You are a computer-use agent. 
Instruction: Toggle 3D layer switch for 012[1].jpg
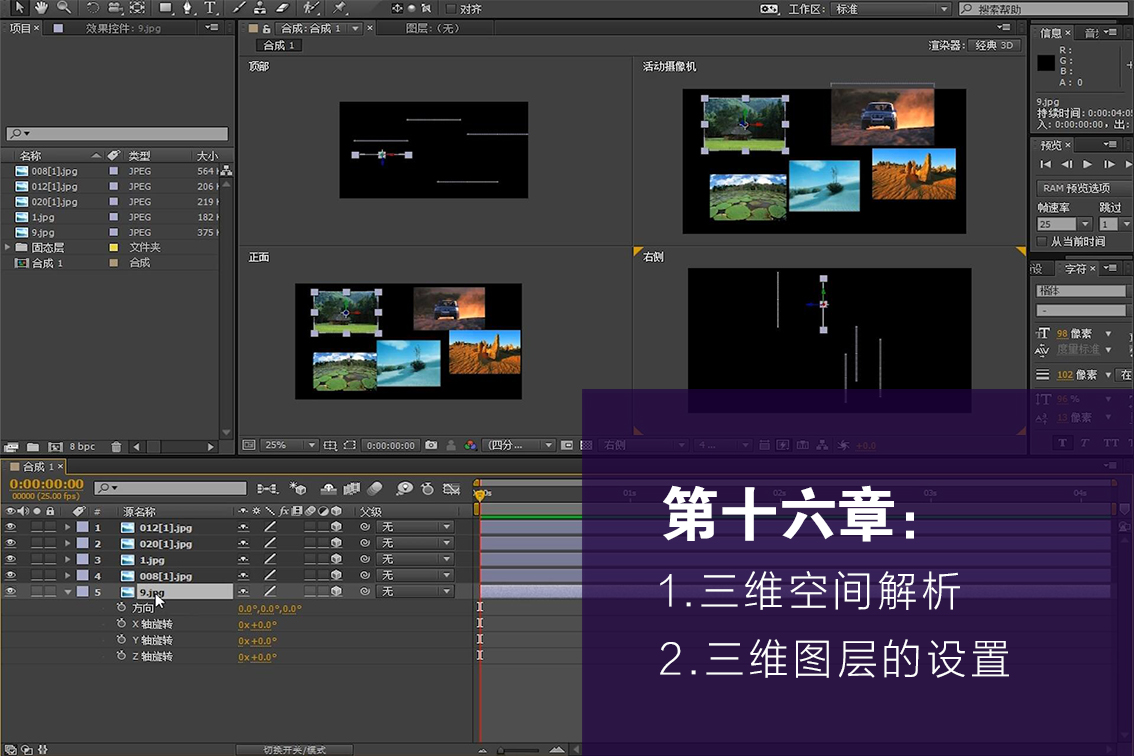(x=336, y=527)
